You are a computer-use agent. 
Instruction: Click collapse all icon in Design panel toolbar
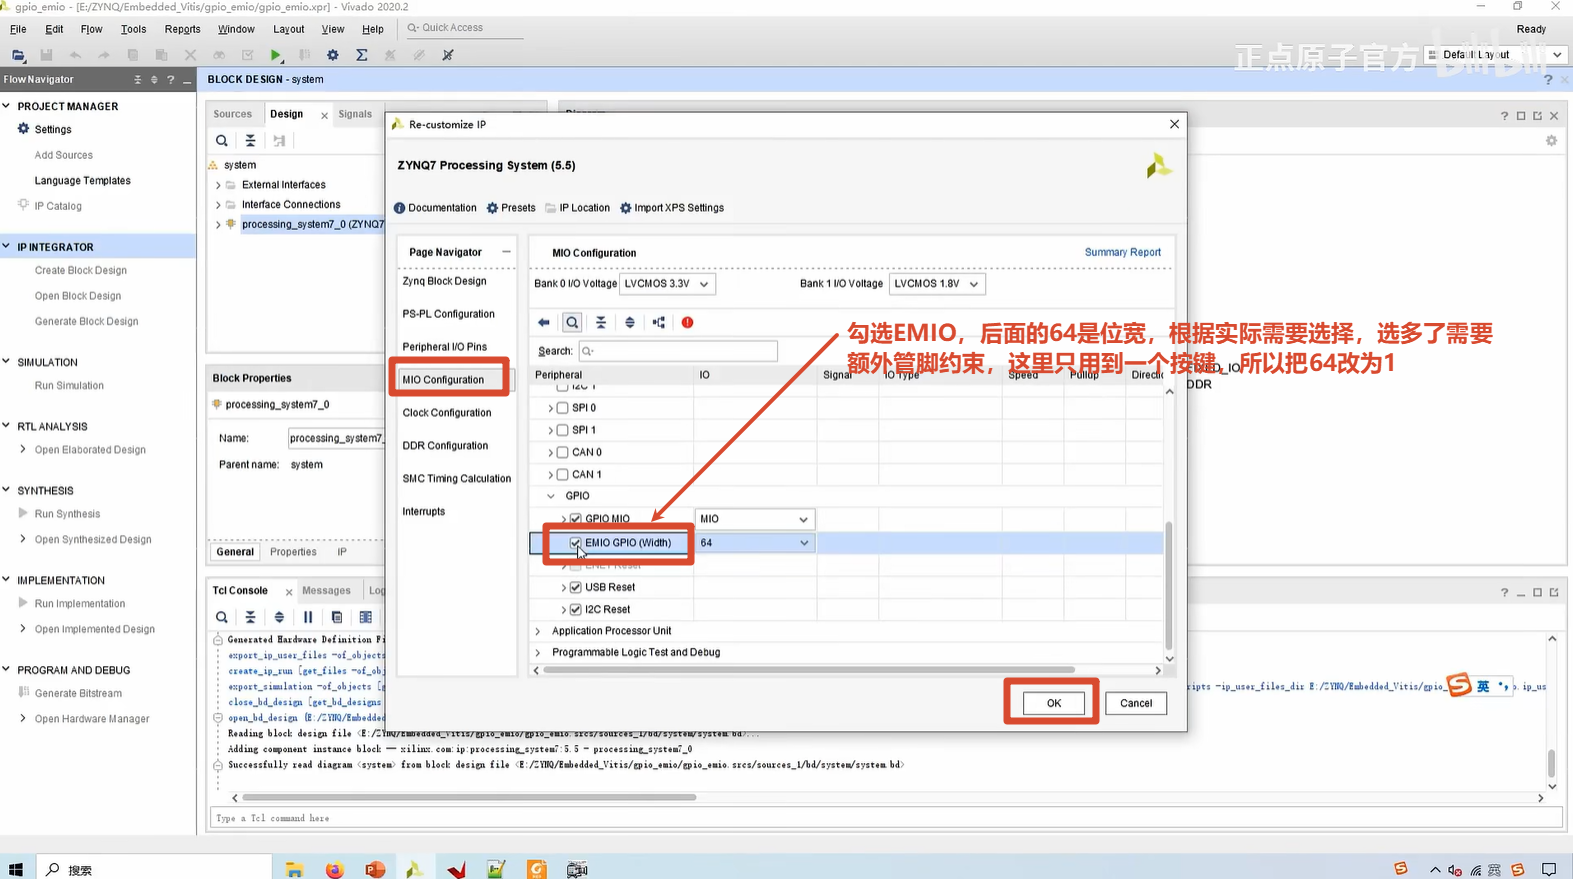pyautogui.click(x=251, y=141)
